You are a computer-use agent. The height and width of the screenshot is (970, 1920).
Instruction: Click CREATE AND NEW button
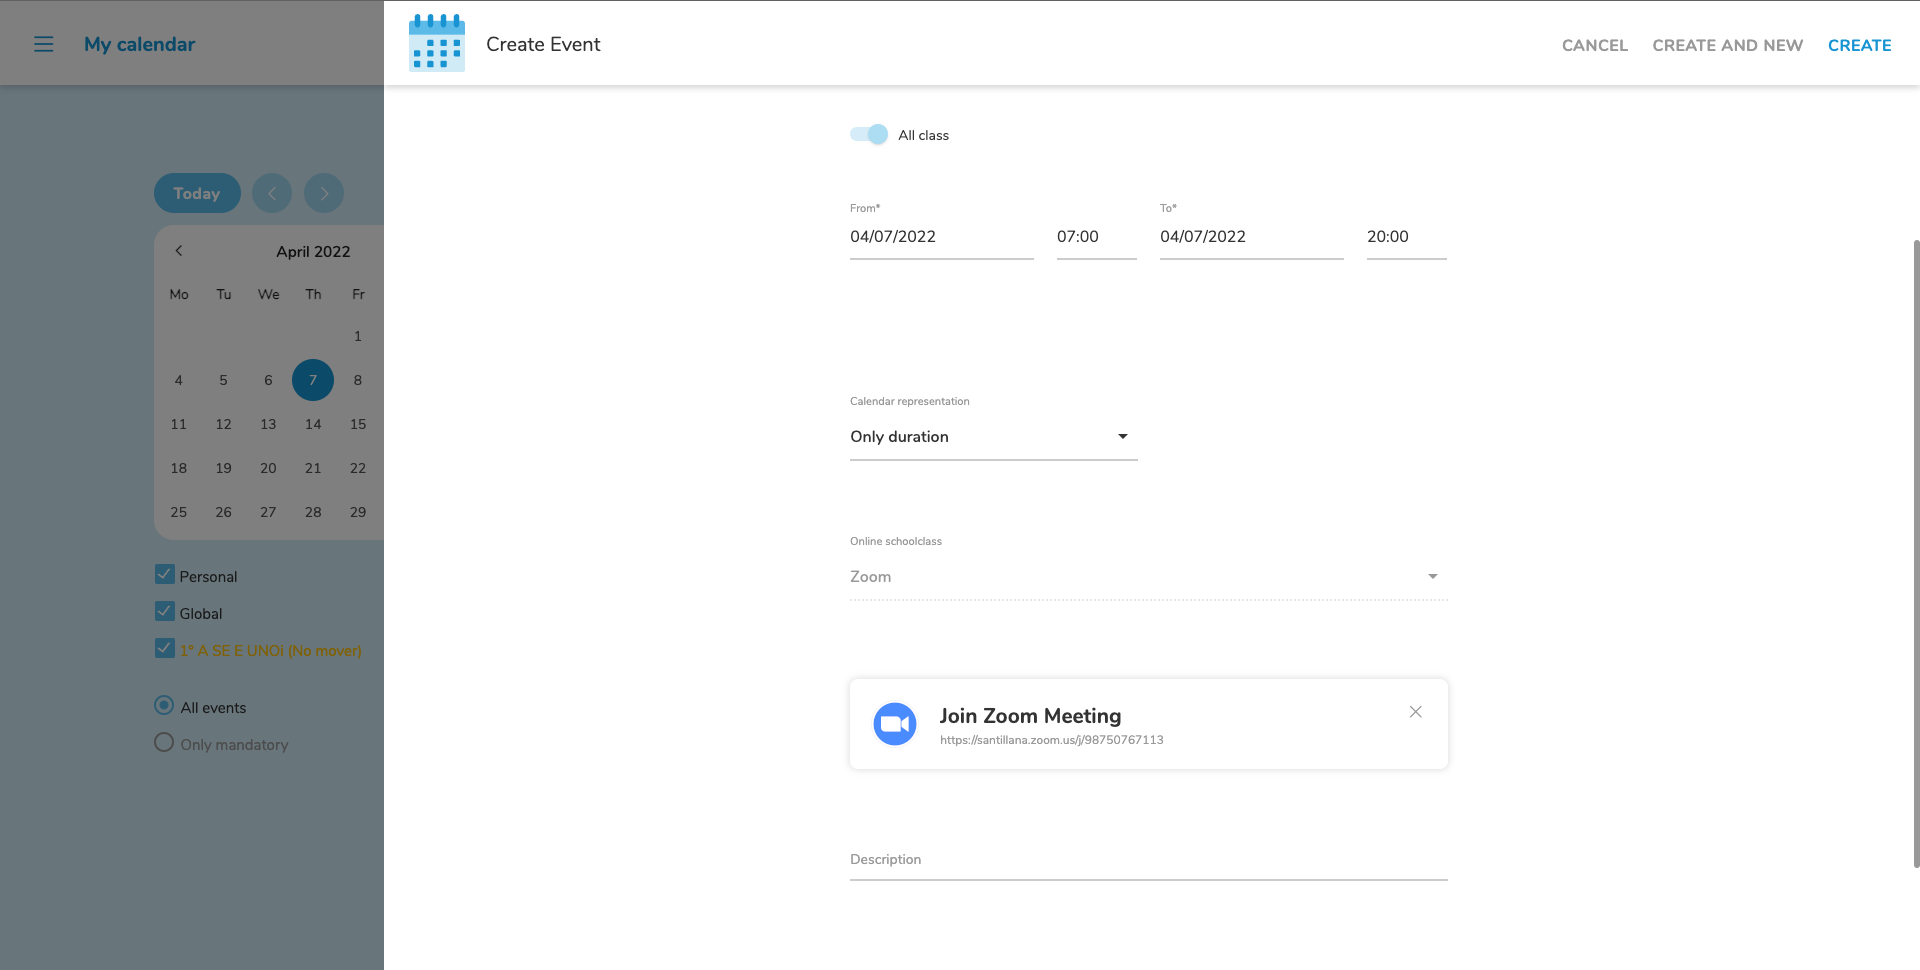coord(1727,45)
